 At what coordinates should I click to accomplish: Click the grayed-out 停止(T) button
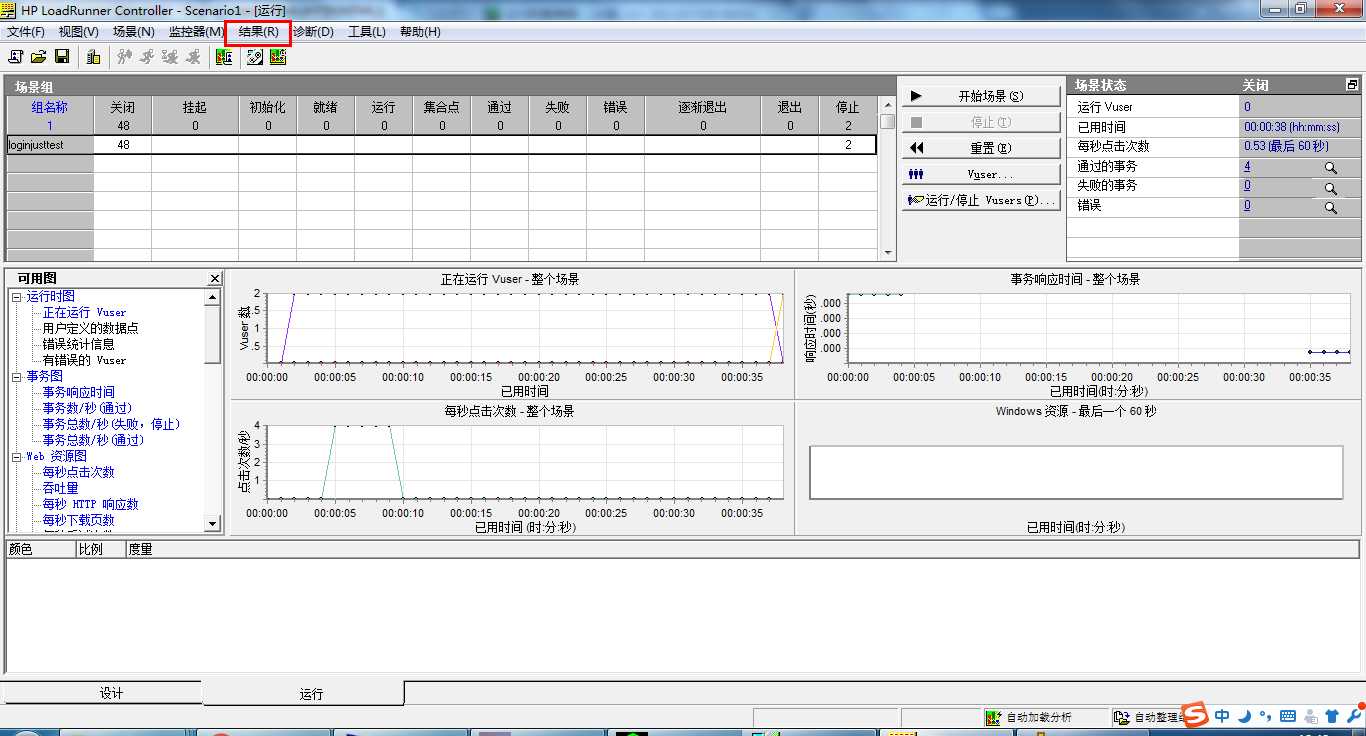coord(981,122)
